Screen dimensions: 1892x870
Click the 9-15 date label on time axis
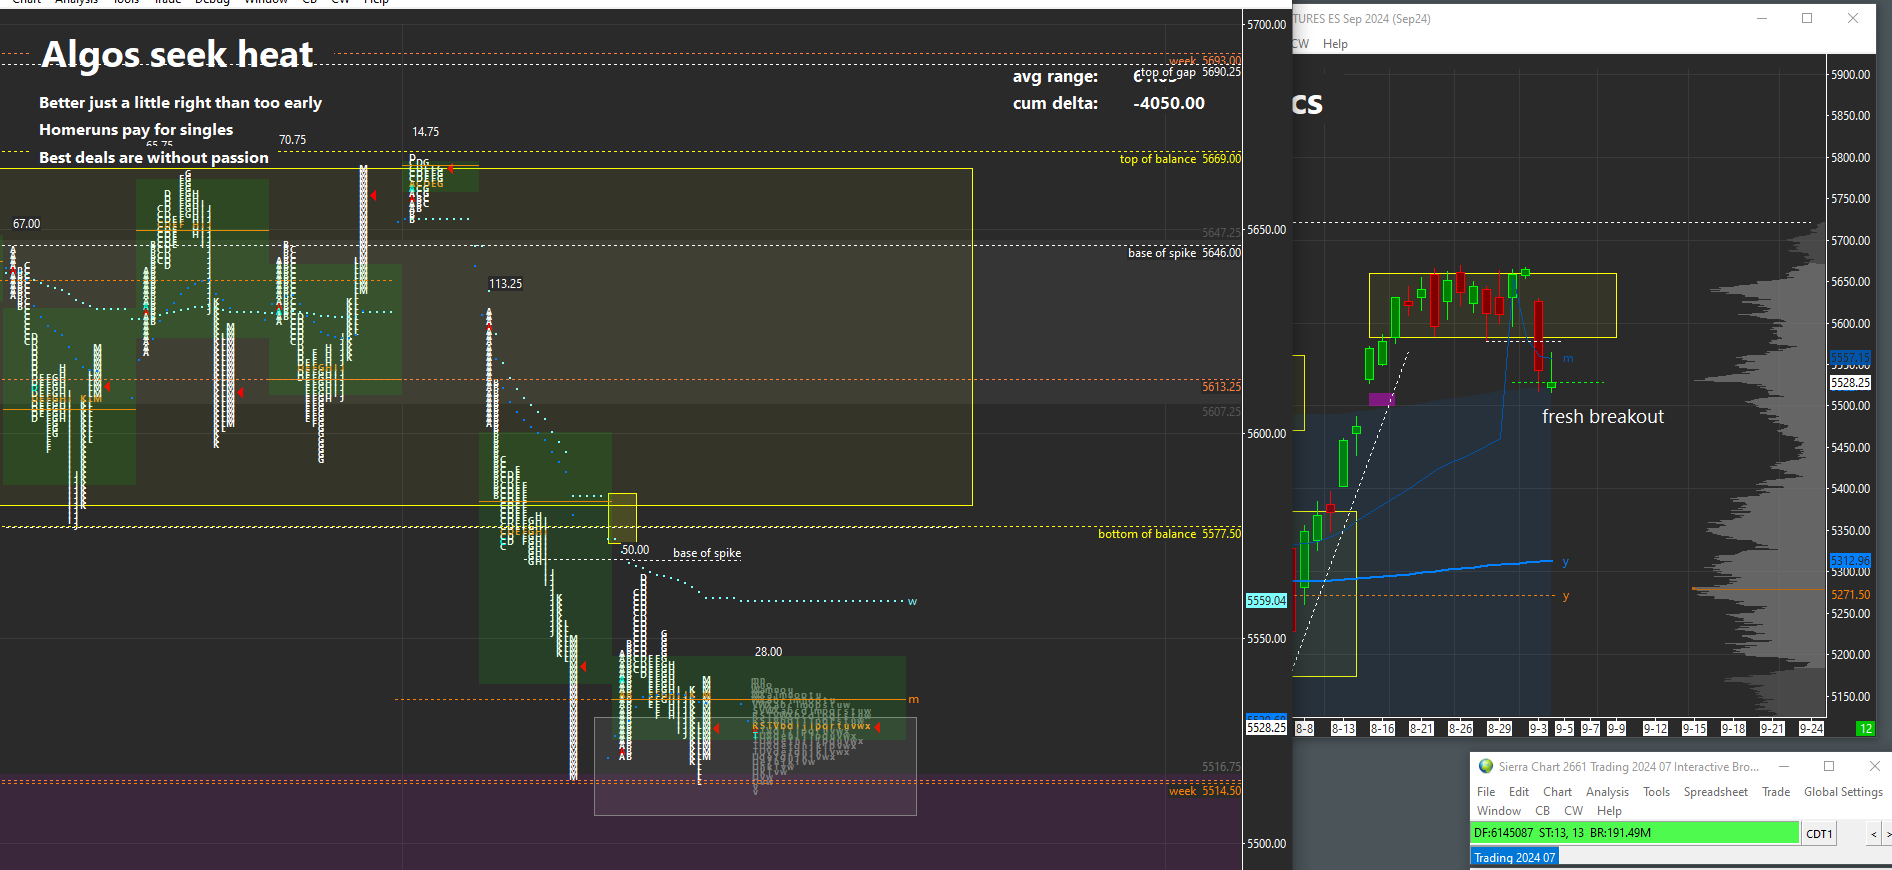[1694, 728]
